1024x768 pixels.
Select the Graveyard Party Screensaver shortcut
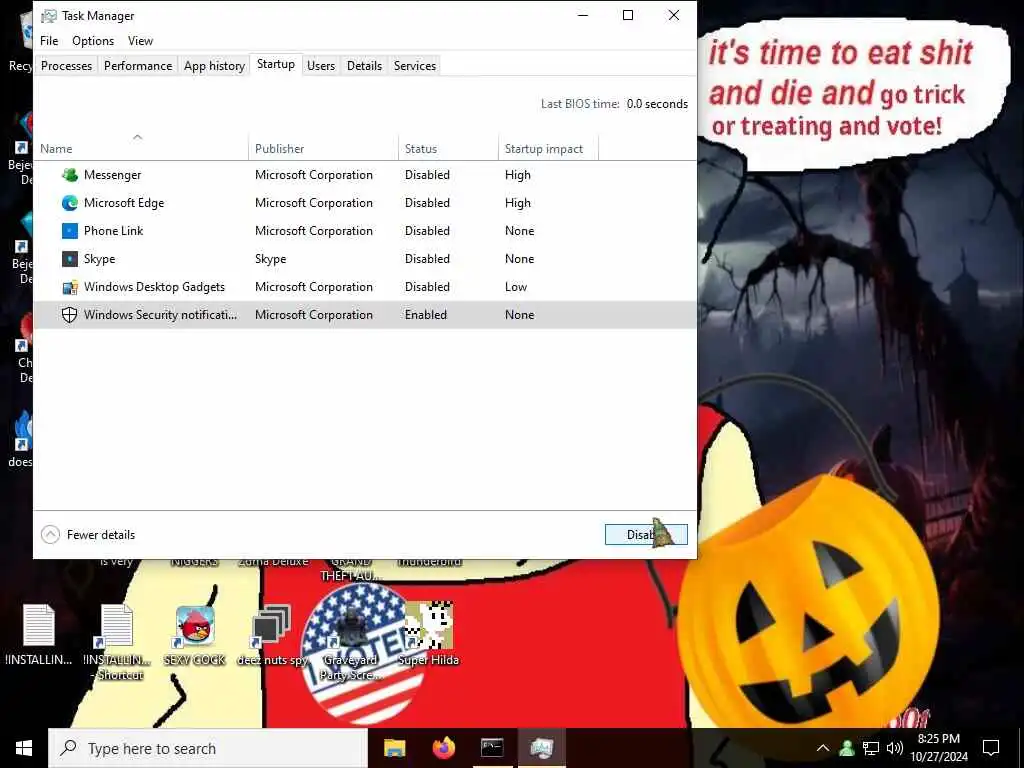(x=350, y=643)
